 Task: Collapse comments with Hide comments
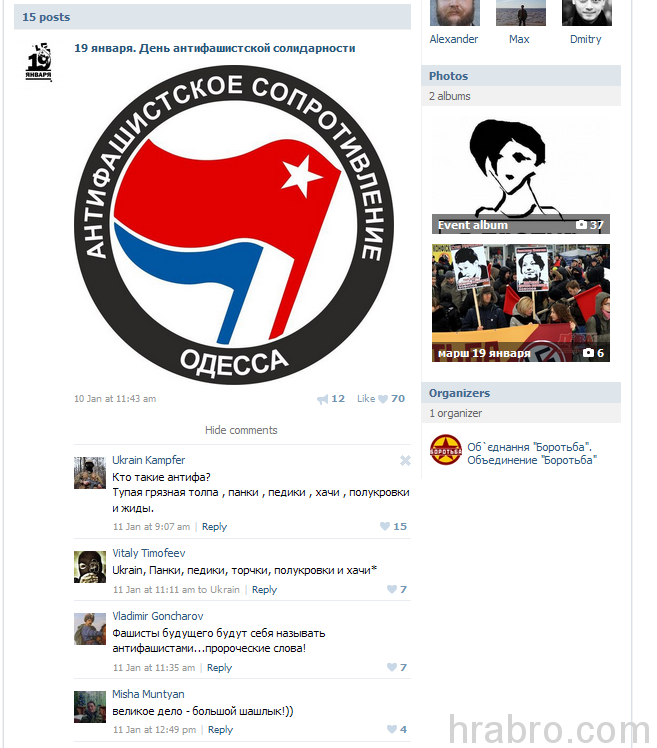tap(241, 430)
